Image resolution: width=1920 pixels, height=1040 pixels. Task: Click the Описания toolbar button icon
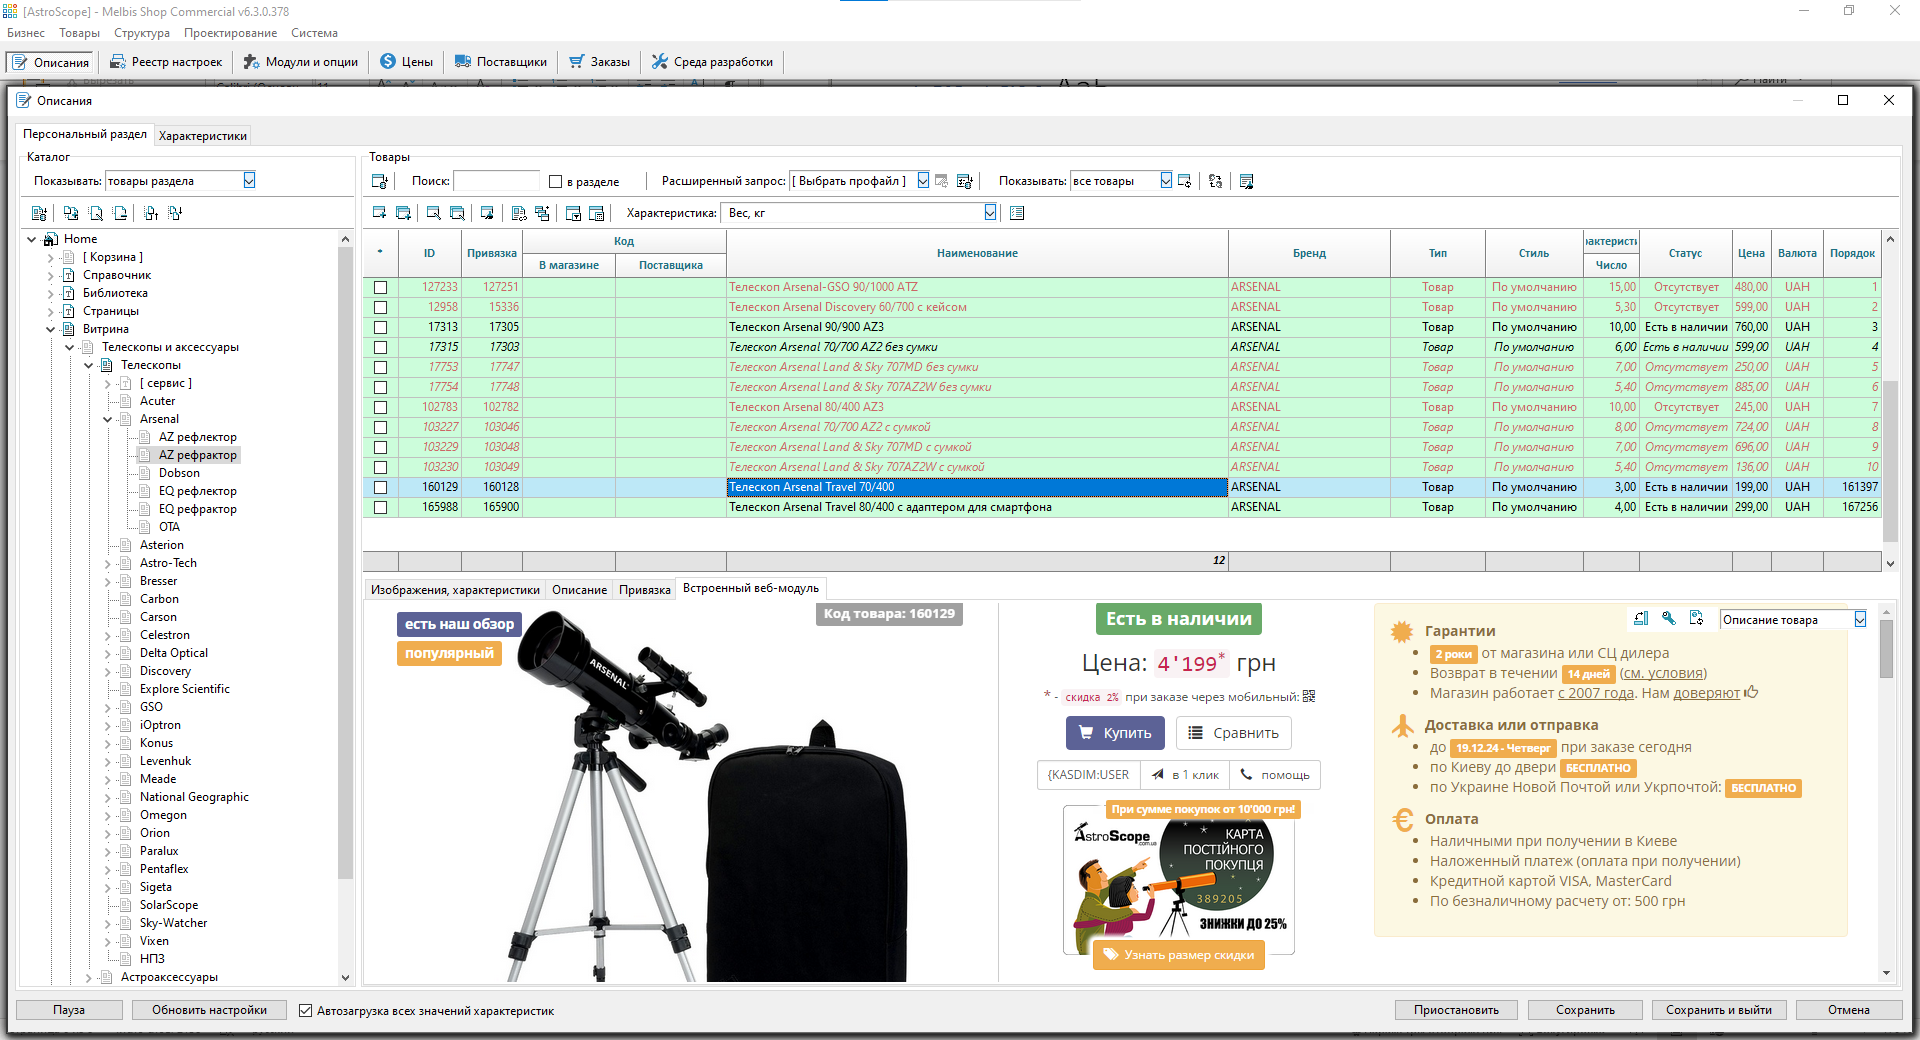20,62
